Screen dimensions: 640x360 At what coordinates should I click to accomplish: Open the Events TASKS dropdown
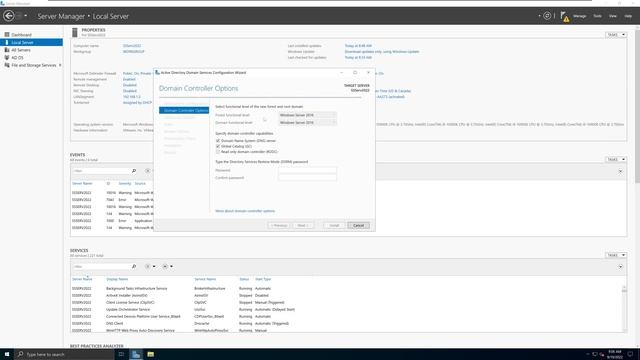coord(616,159)
